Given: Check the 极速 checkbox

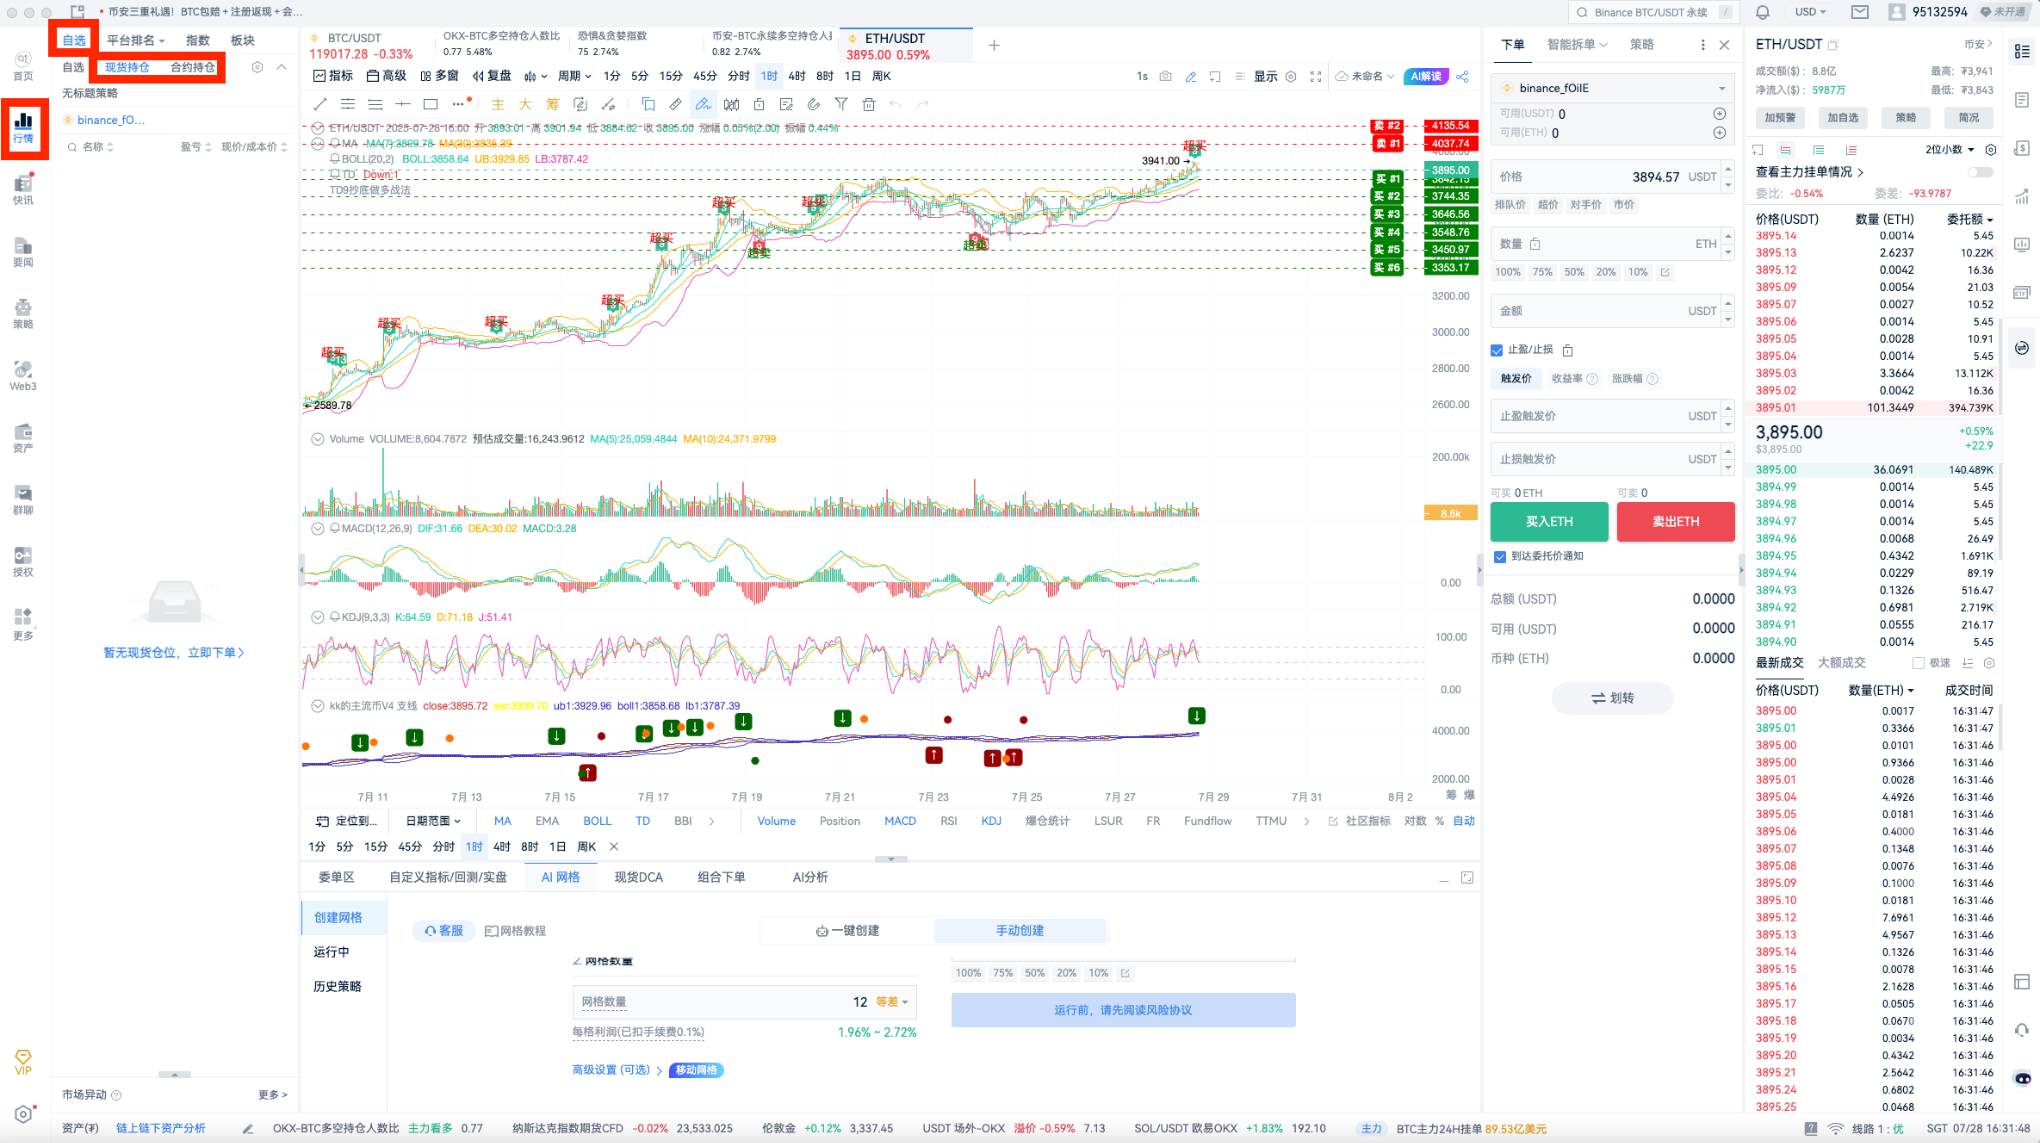Looking at the screenshot, I should [1918, 663].
